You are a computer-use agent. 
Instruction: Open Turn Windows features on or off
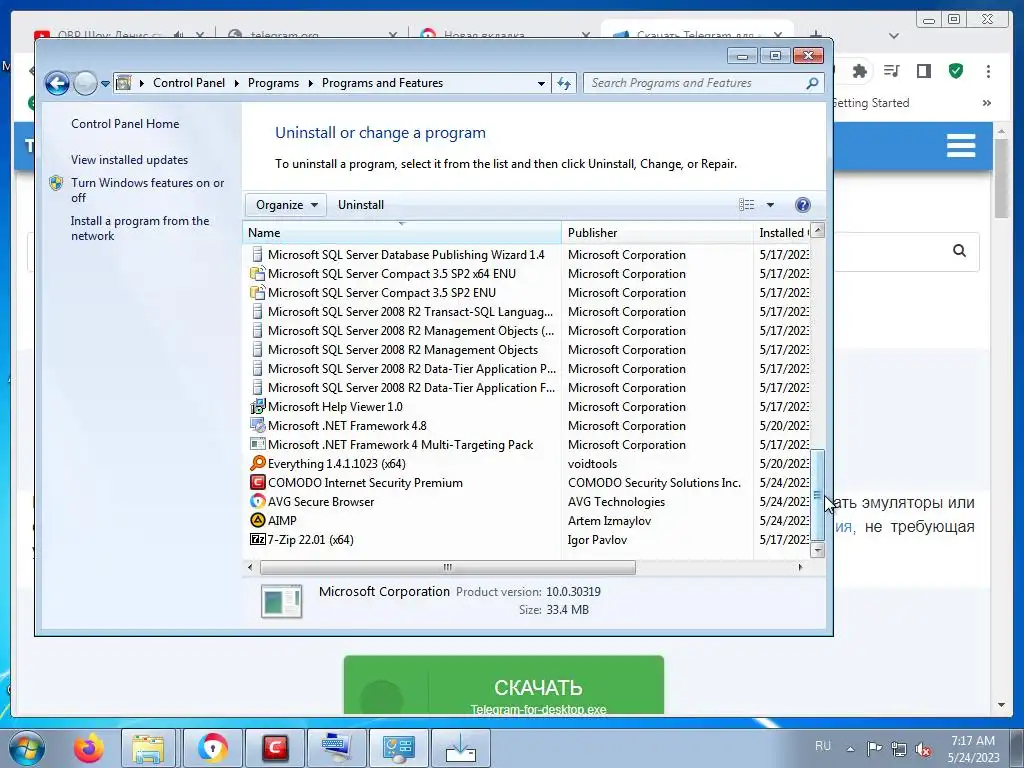148,190
